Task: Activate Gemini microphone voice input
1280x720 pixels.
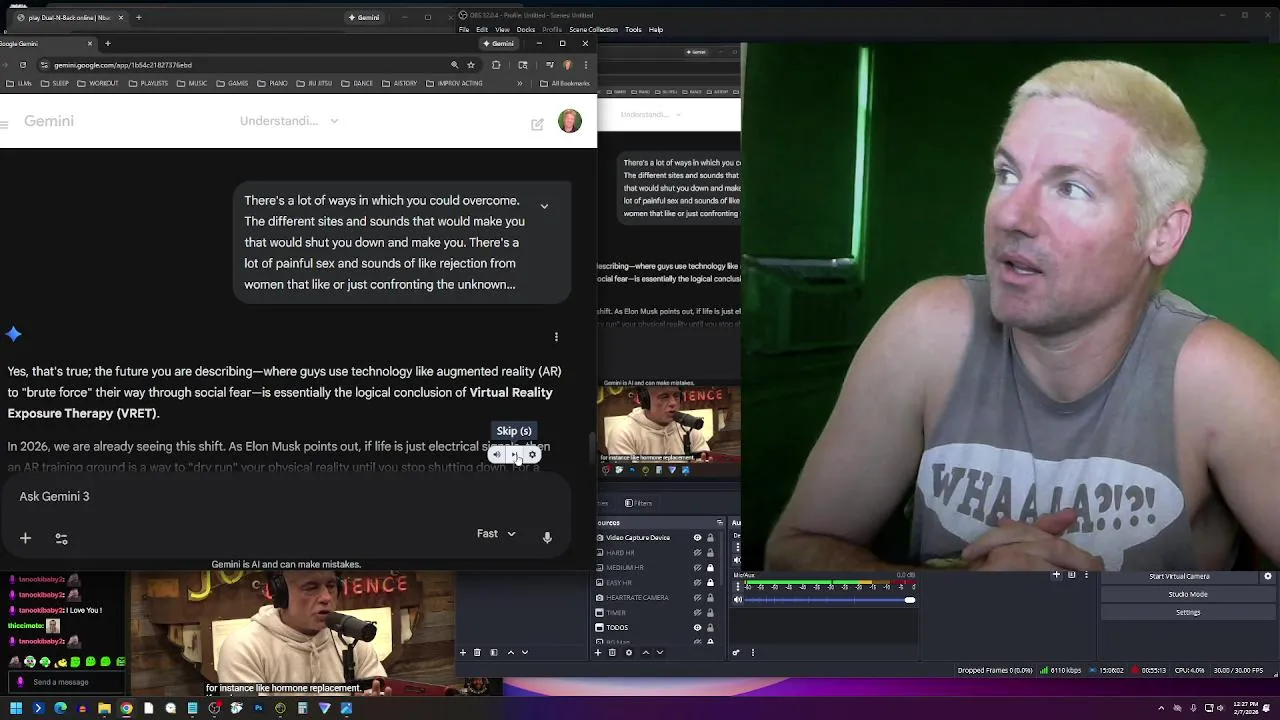Action: point(547,538)
